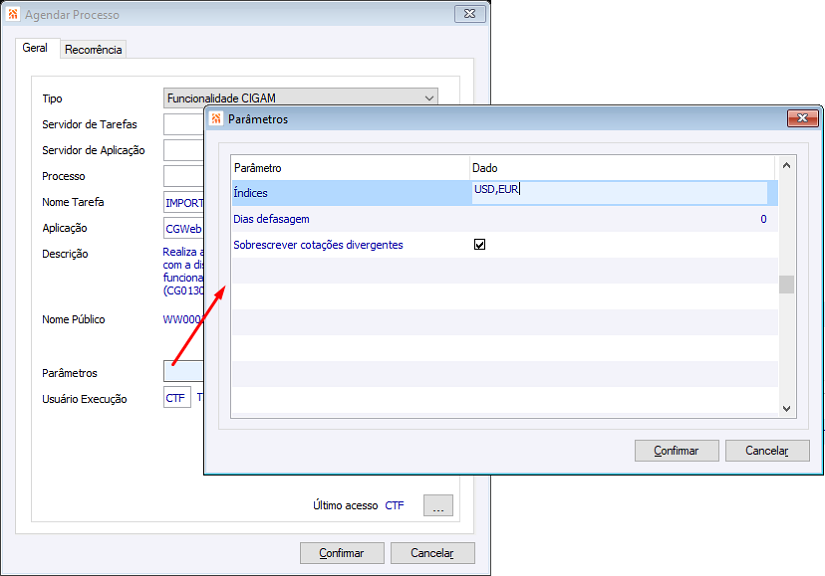Open the Tipo dropdown Funcionalidade CIGAM
This screenshot has height=576, width=825.
[x=300, y=98]
